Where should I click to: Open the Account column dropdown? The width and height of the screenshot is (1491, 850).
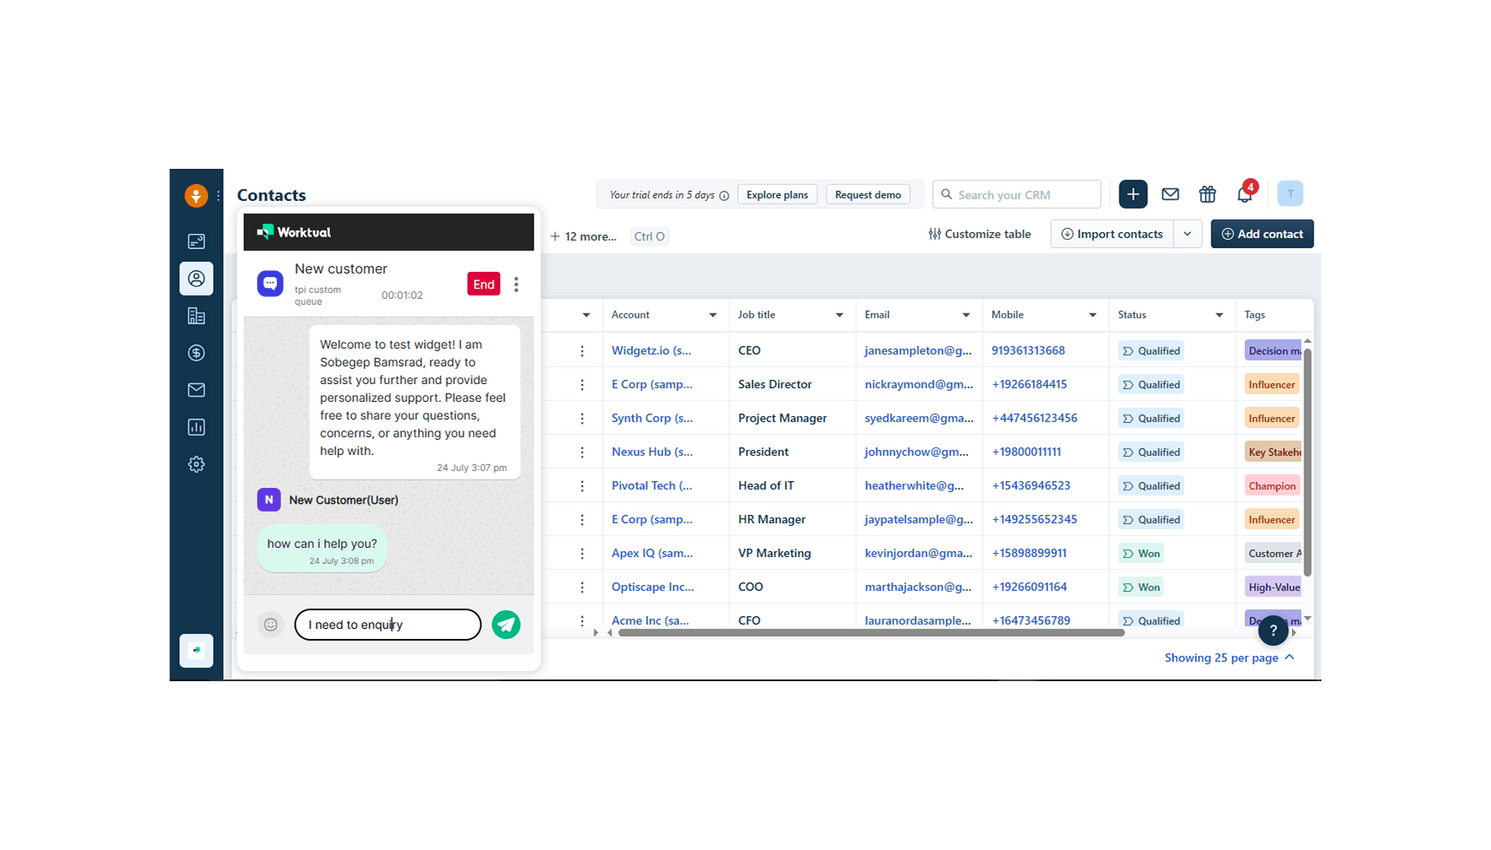coord(713,315)
